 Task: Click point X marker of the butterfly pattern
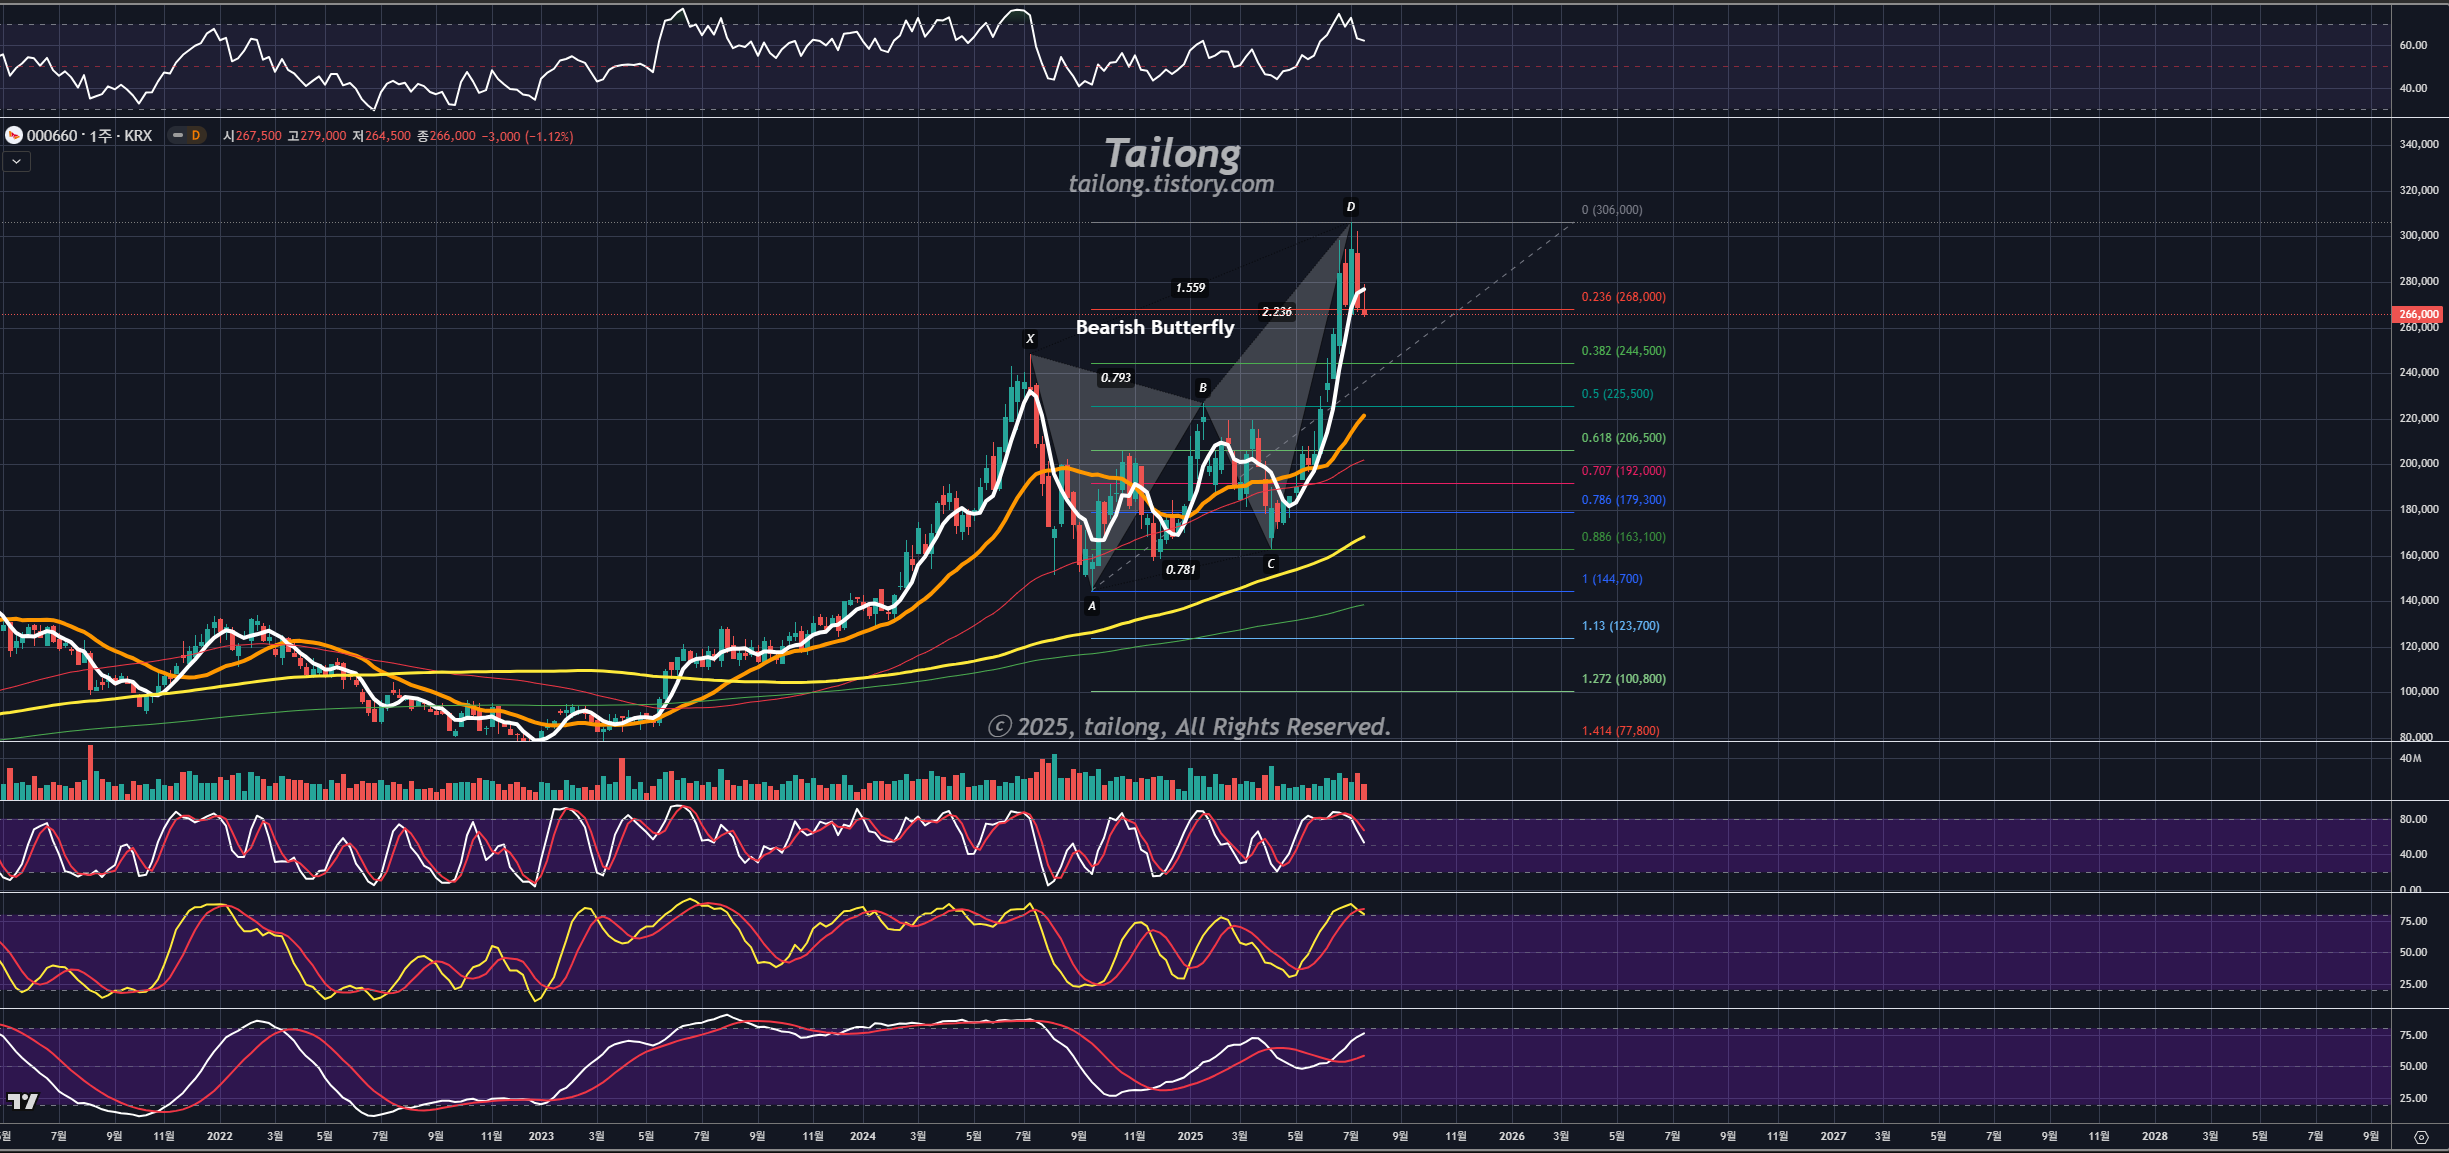[1030, 339]
